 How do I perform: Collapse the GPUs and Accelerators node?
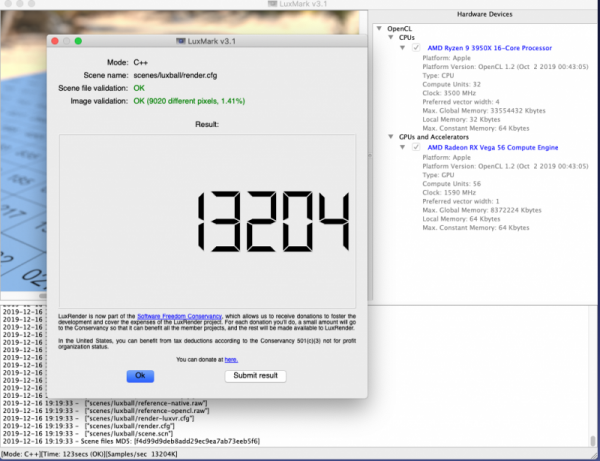pyautogui.click(x=391, y=137)
